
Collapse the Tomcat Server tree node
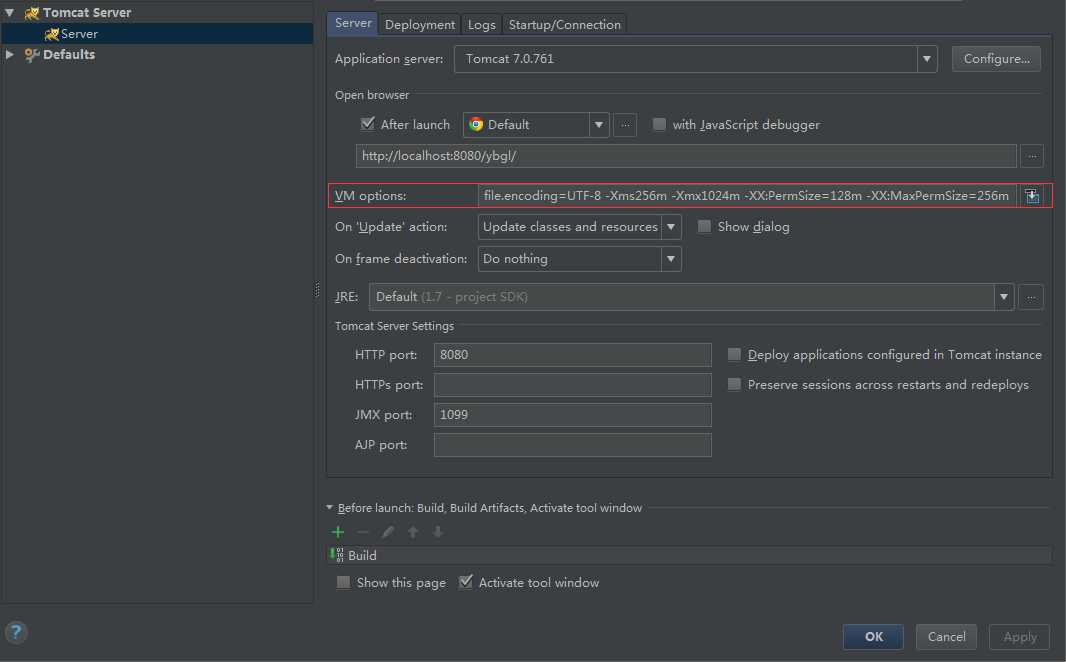(10, 12)
